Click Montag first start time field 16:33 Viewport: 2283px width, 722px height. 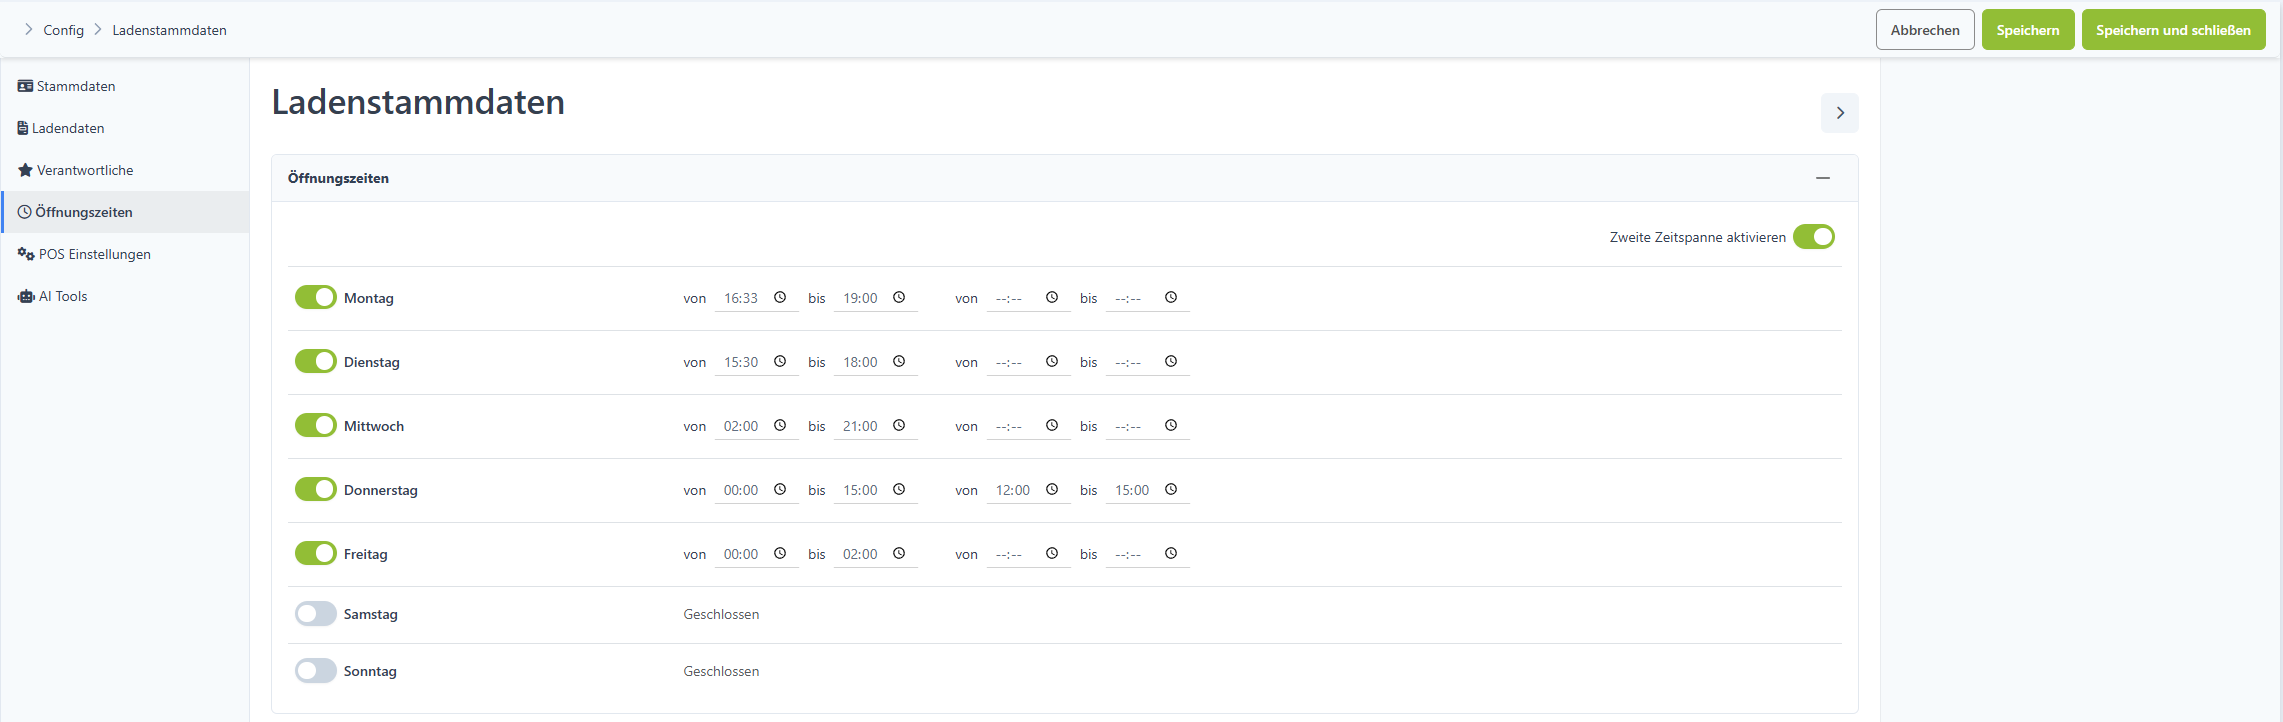click(756, 298)
